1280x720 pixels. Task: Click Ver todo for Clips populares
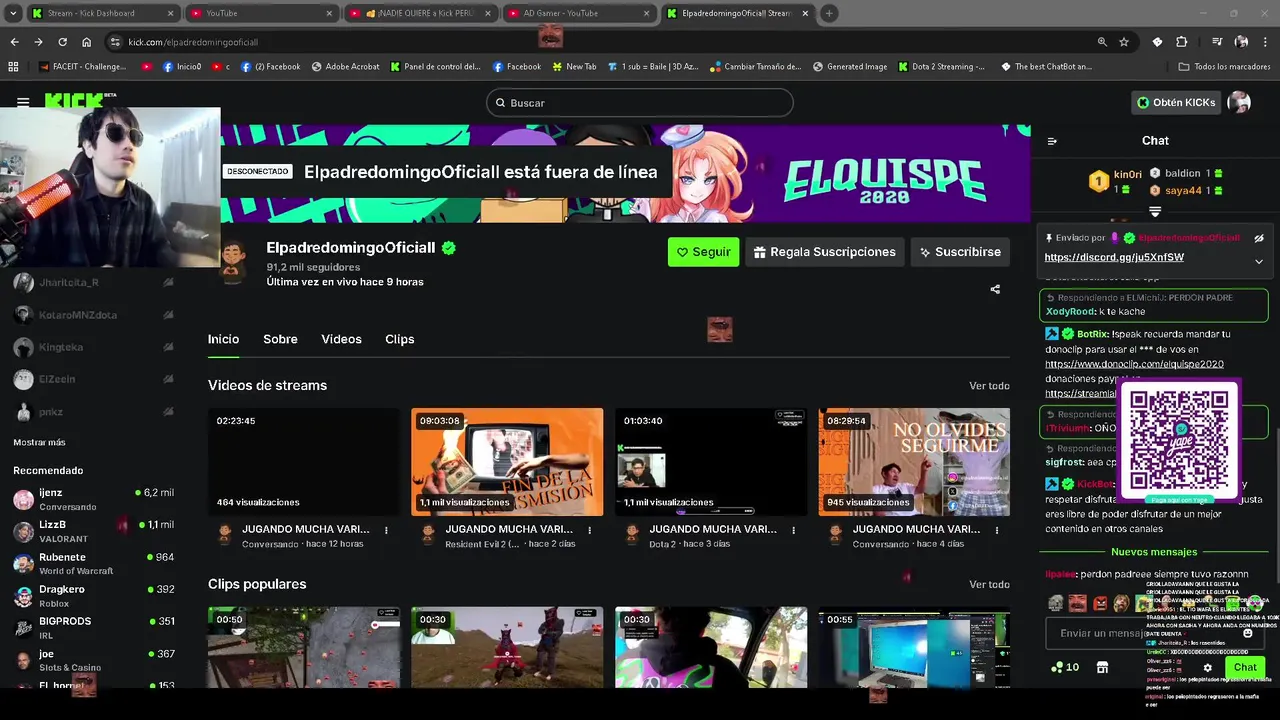point(989,584)
